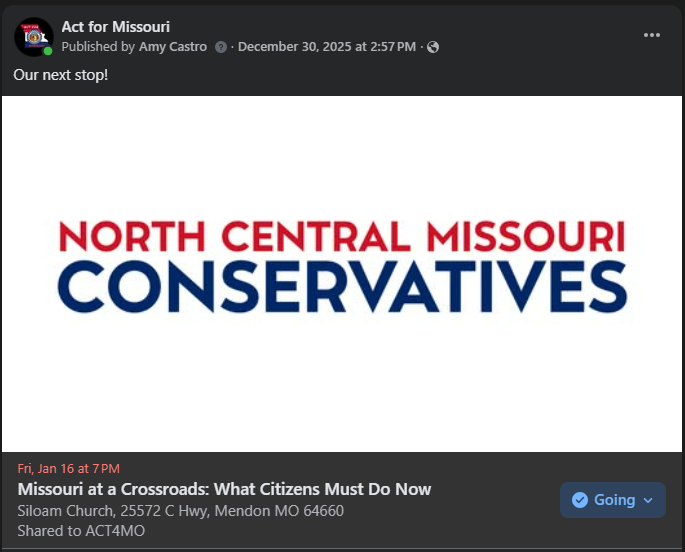Click the globe public privacy icon
The image size is (685, 552).
point(433,47)
